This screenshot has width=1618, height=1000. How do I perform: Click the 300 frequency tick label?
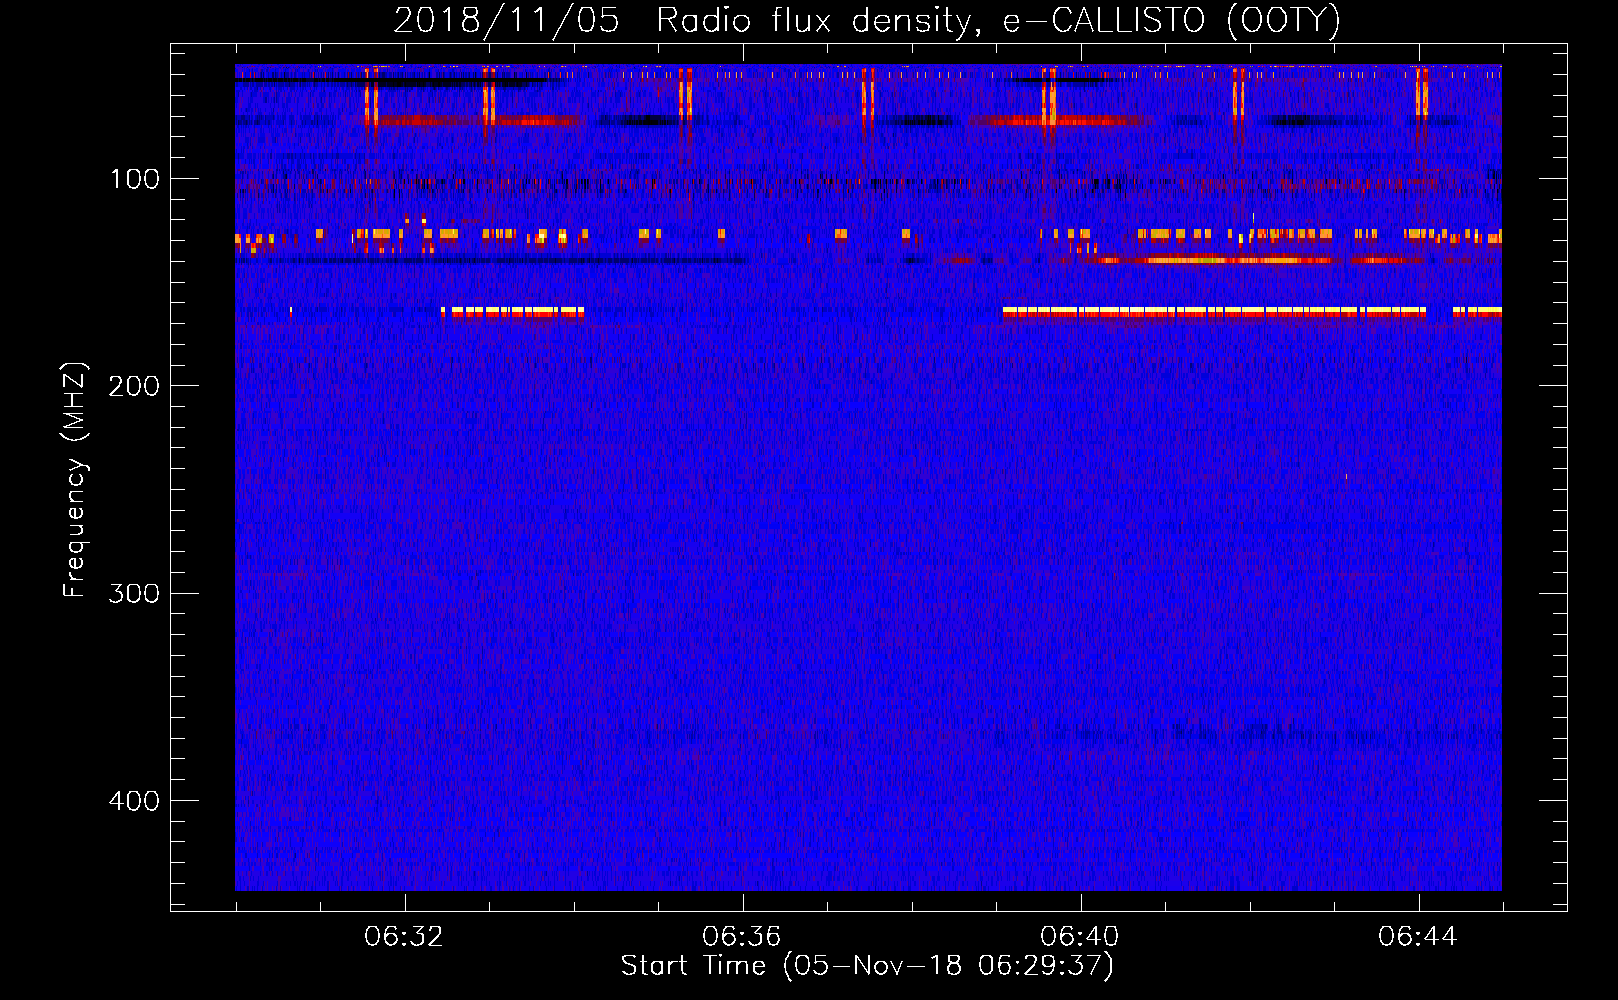[x=133, y=593]
